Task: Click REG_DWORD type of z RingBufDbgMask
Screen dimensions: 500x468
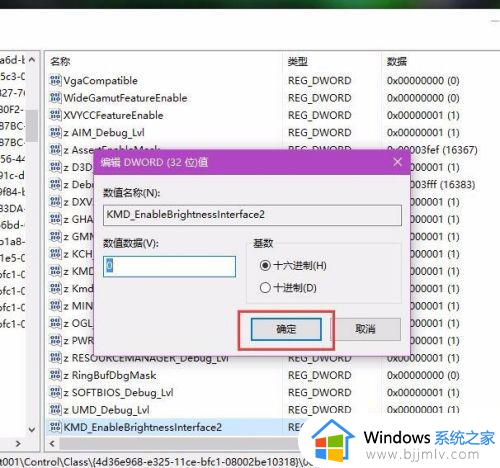Action: tap(319, 375)
